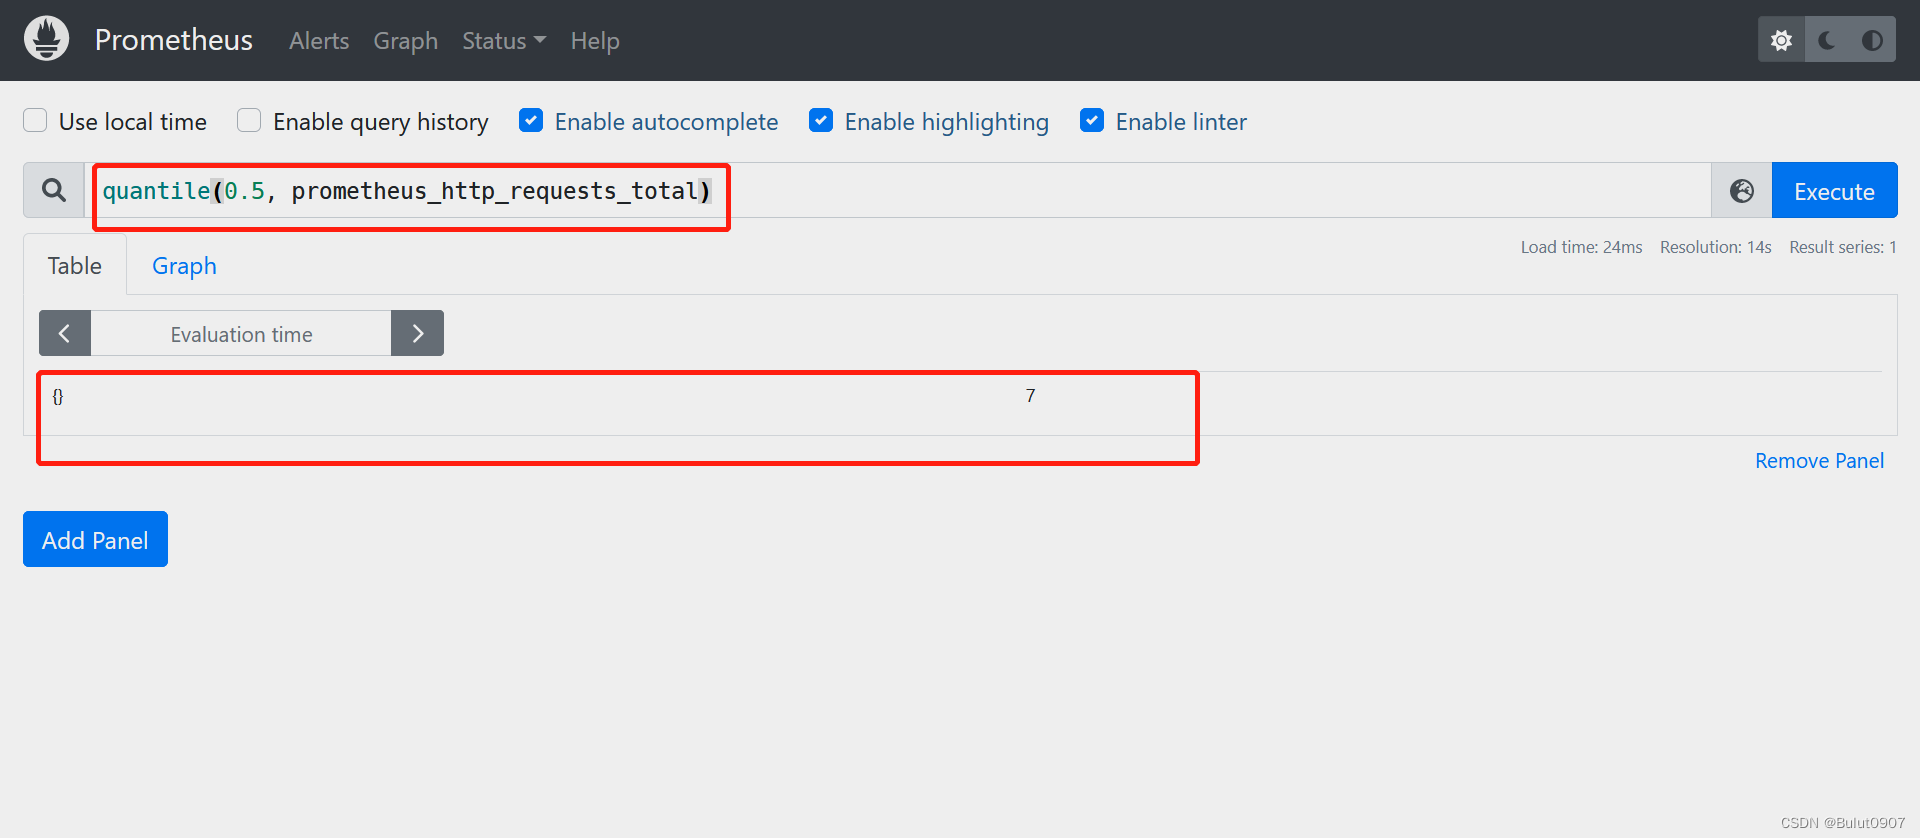The width and height of the screenshot is (1920, 838).
Task: Disable the Enable autocomplete checkbox
Action: [x=531, y=121]
